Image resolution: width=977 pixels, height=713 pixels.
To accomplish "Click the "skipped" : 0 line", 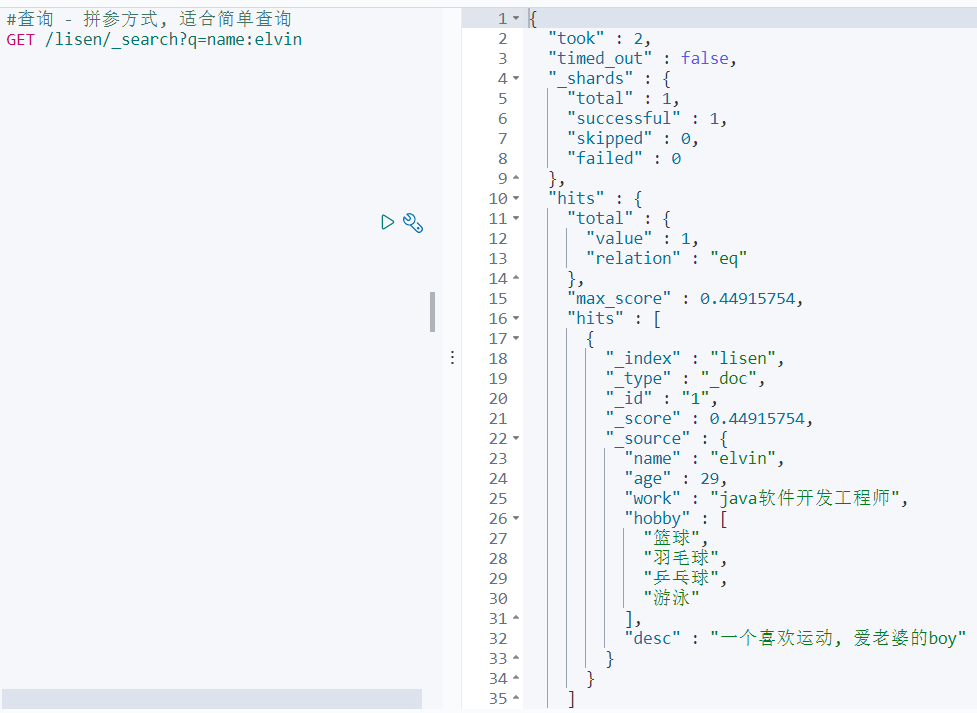I will click(x=633, y=138).
